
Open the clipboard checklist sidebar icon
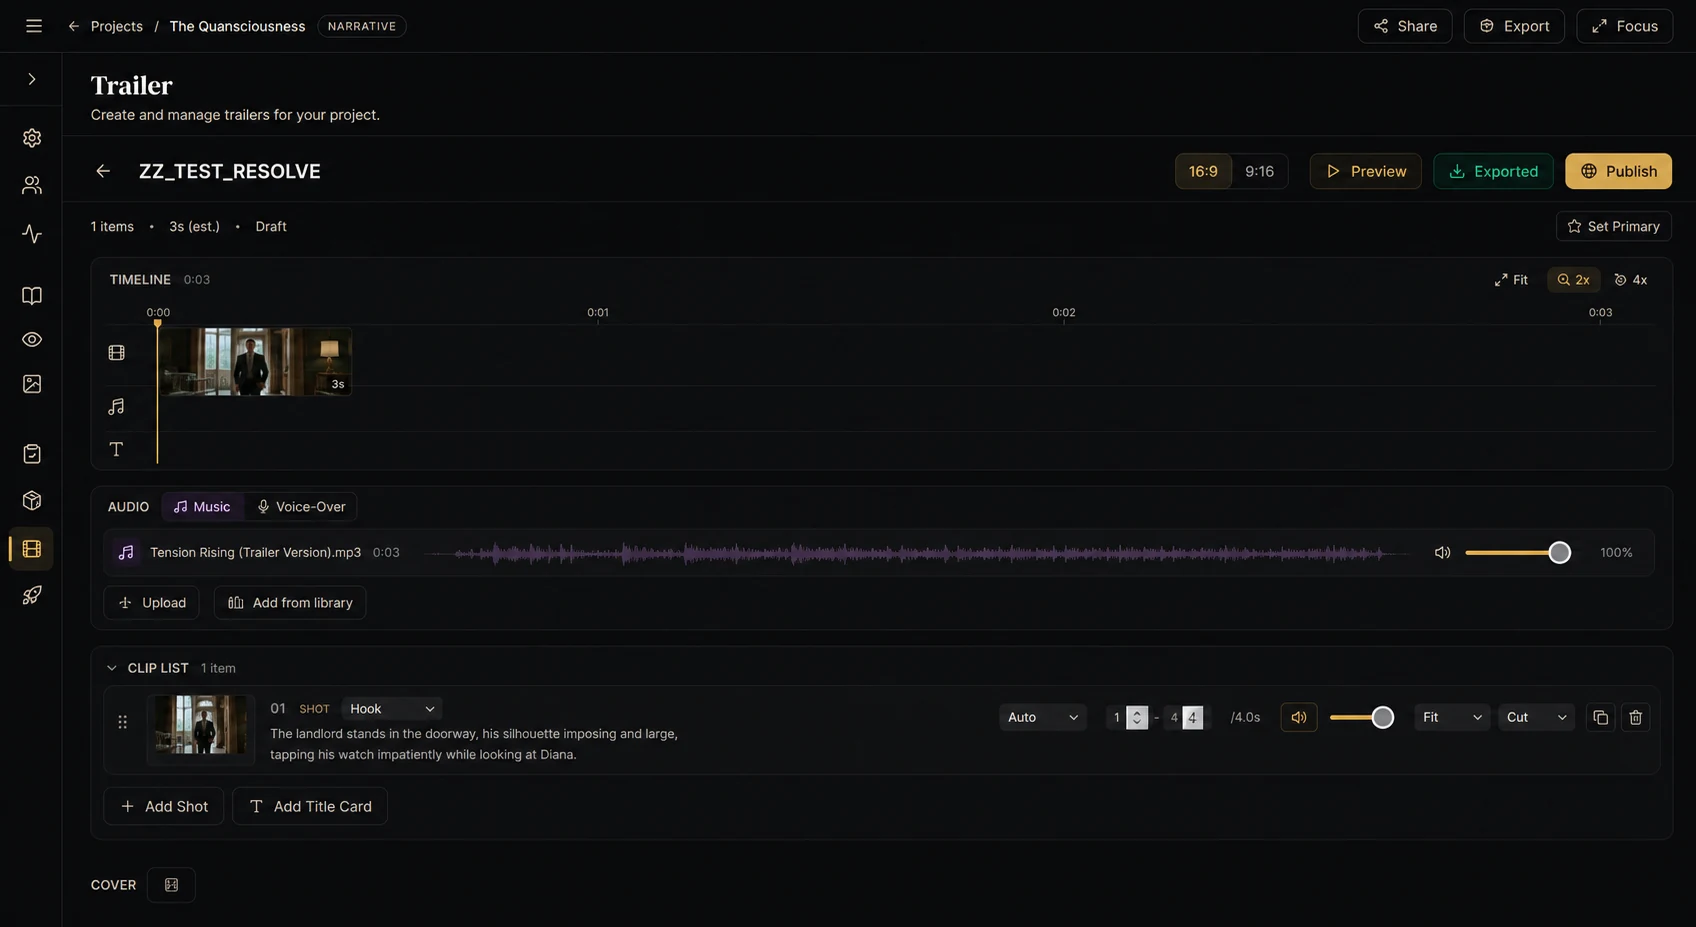(32, 454)
